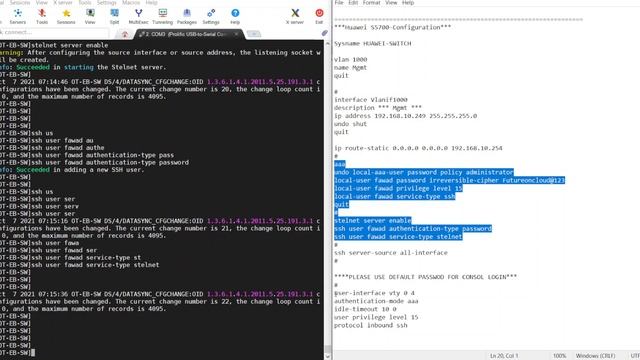The height and width of the screenshot is (360, 640).
Task: Open the View menu in Notepad
Action: (x=391, y=2)
